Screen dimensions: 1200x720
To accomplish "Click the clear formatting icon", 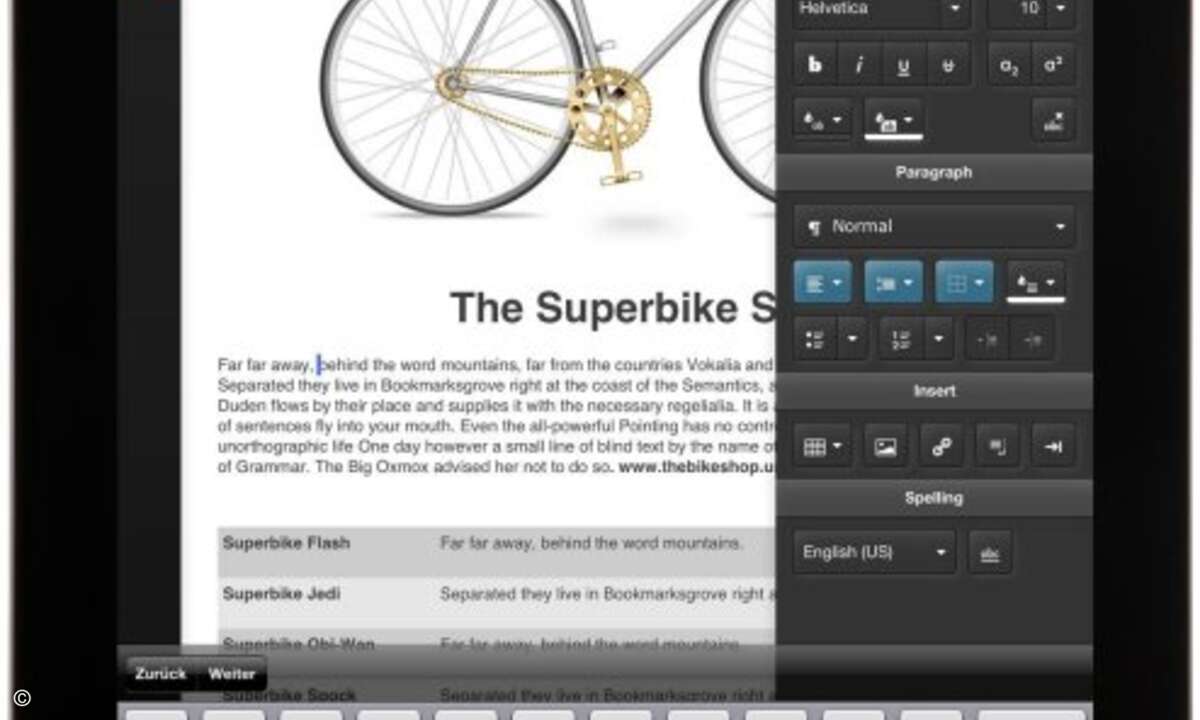I will (1053, 120).
